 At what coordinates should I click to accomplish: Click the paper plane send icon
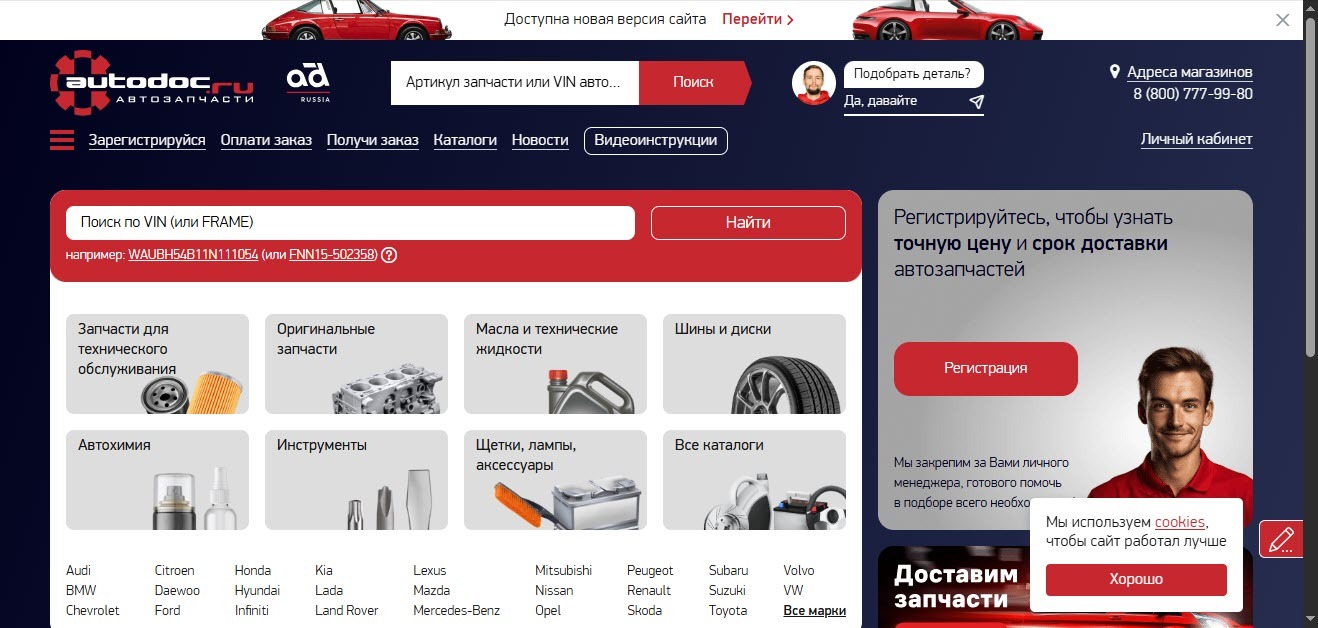coord(976,102)
